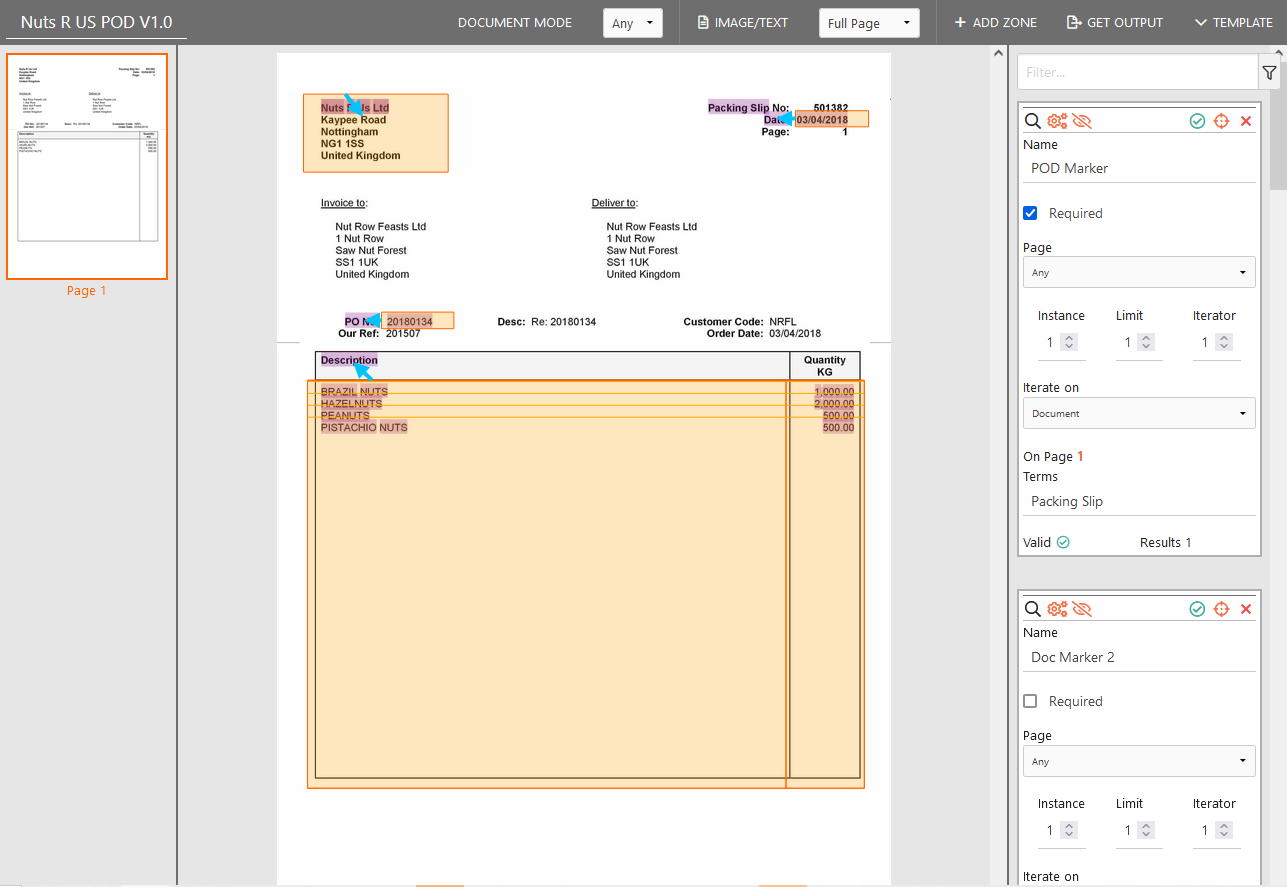Open Page dropdown in Doc Marker 2 panel
Image resolution: width=1287 pixels, height=887 pixels.
tap(1139, 761)
